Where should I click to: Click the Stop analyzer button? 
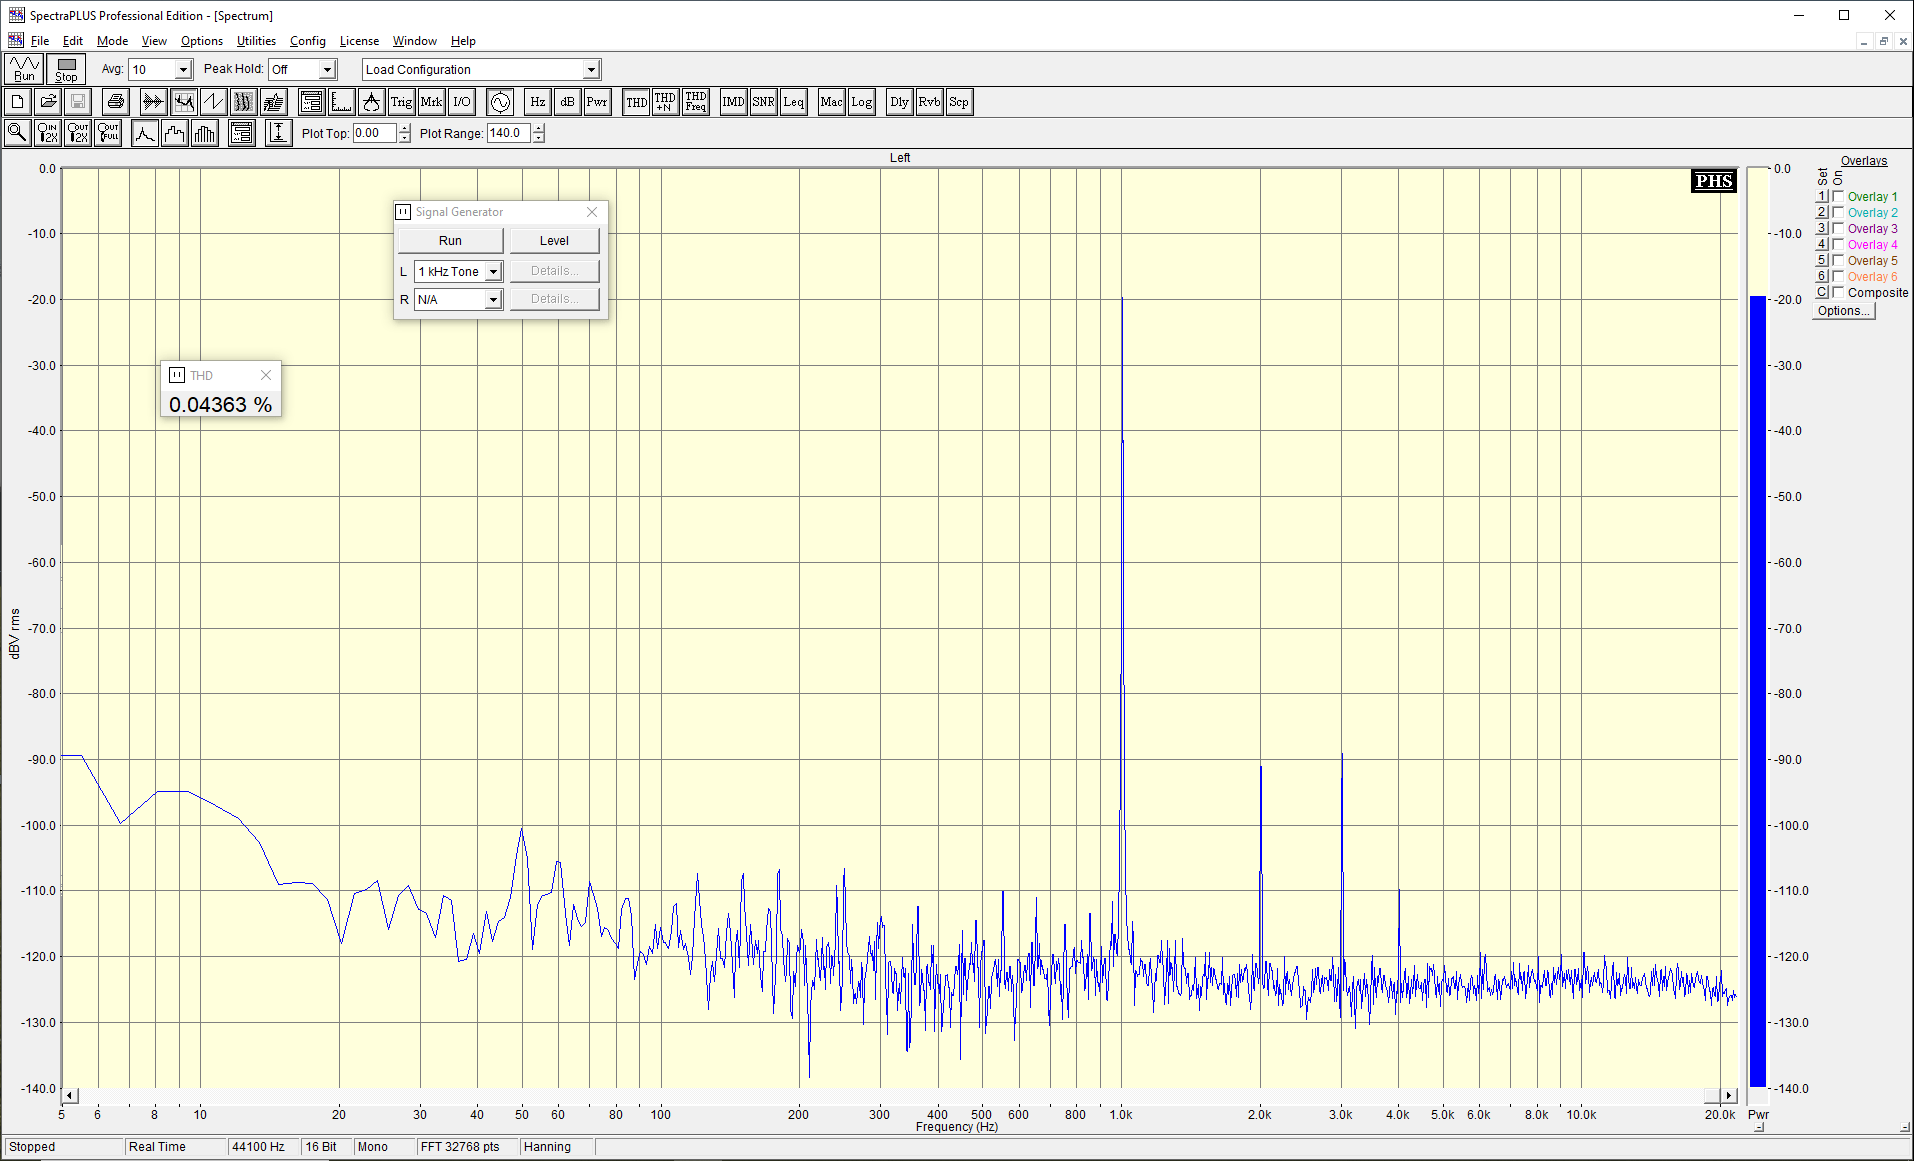(66, 69)
